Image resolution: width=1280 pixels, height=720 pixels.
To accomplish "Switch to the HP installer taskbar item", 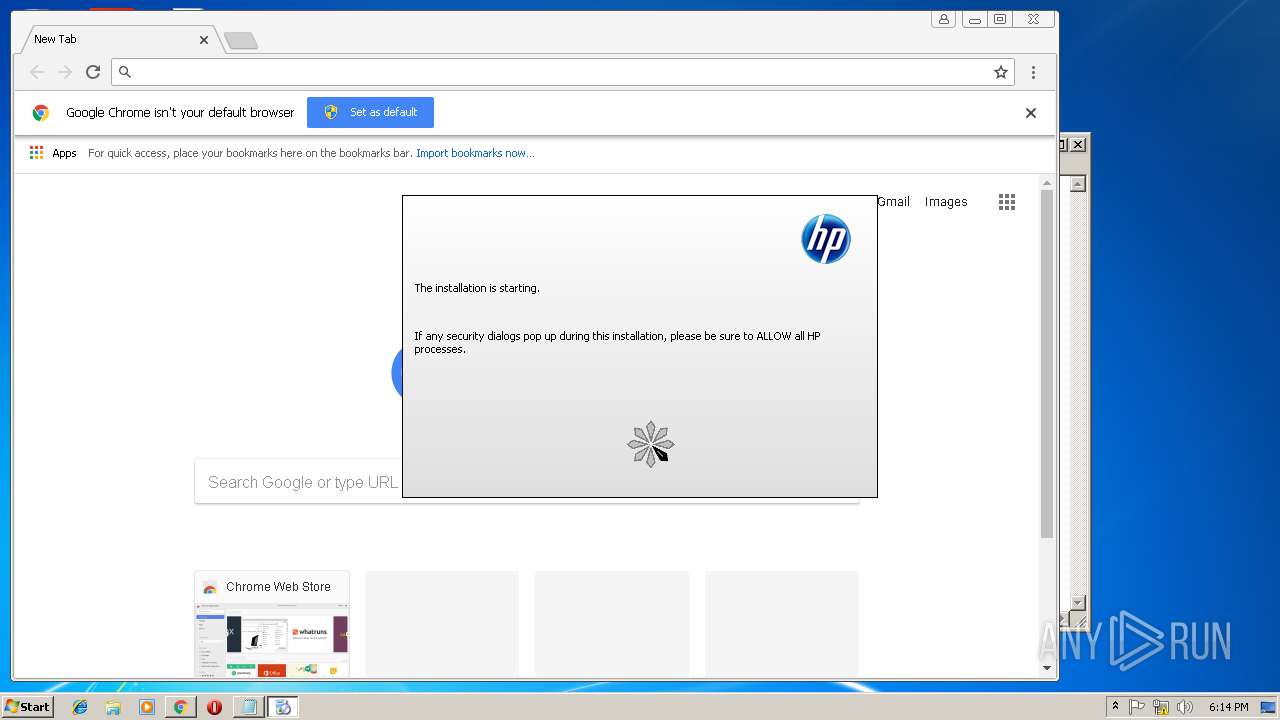I will tap(283, 707).
